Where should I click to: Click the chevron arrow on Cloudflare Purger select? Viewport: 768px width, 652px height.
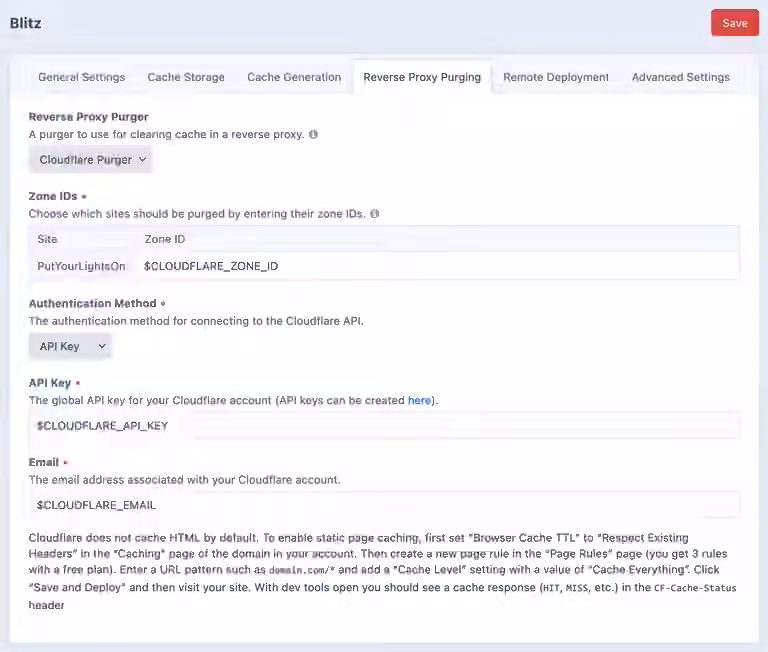coord(143,160)
